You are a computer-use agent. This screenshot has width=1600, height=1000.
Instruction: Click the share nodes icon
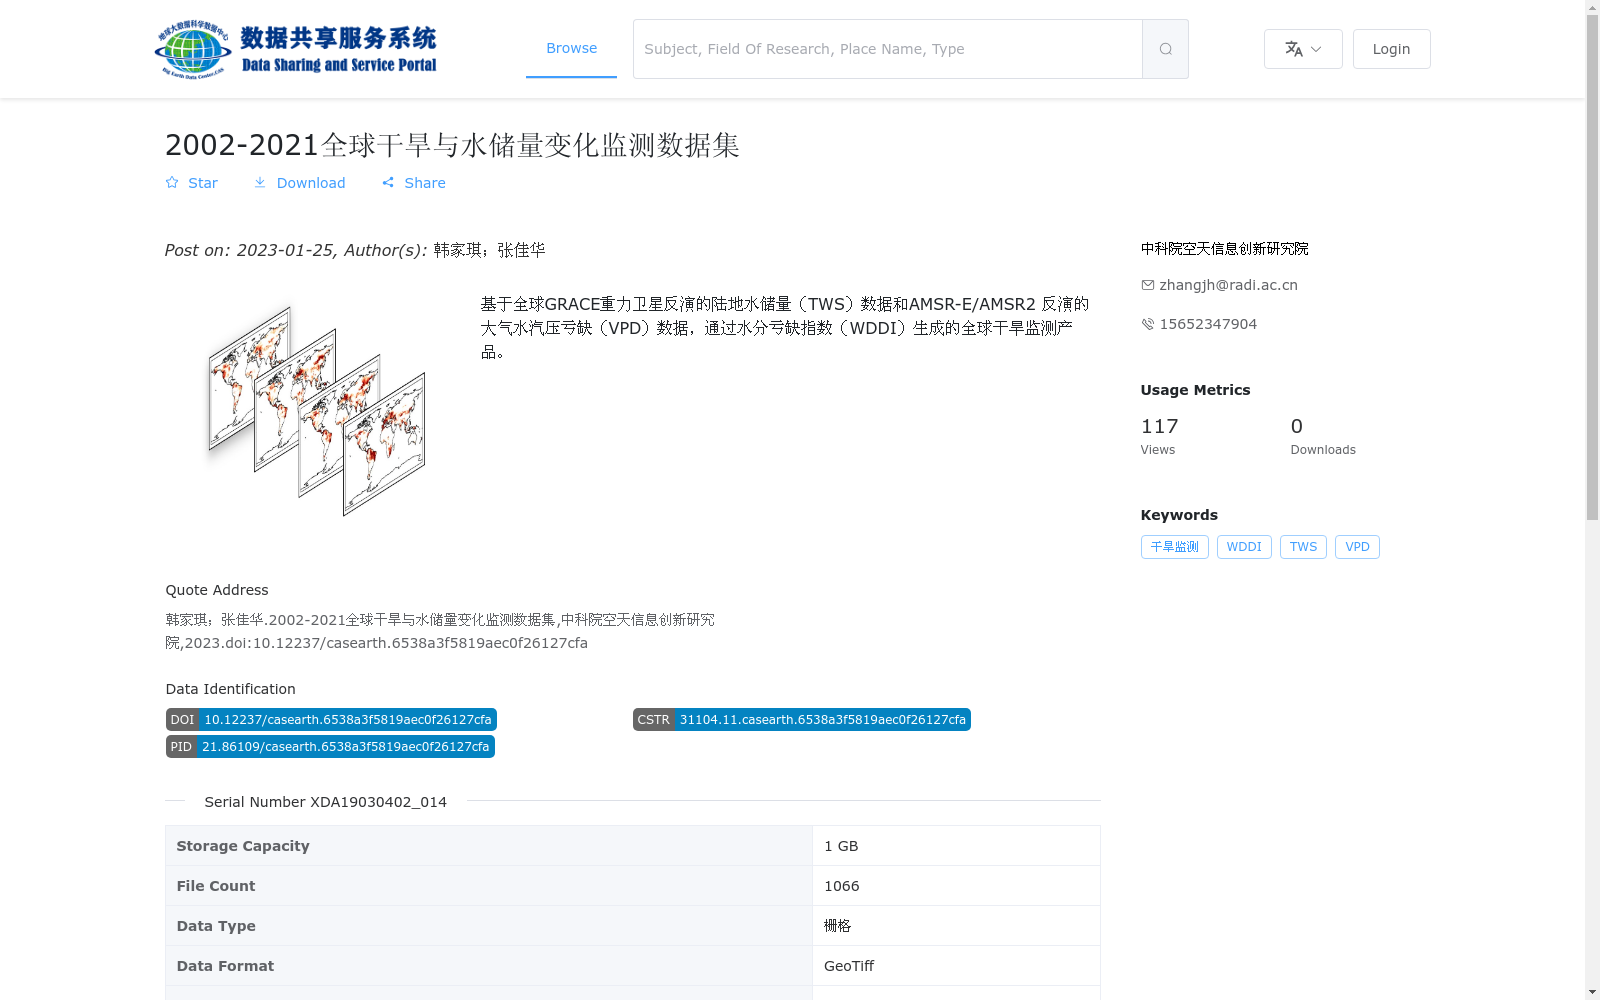(x=388, y=183)
